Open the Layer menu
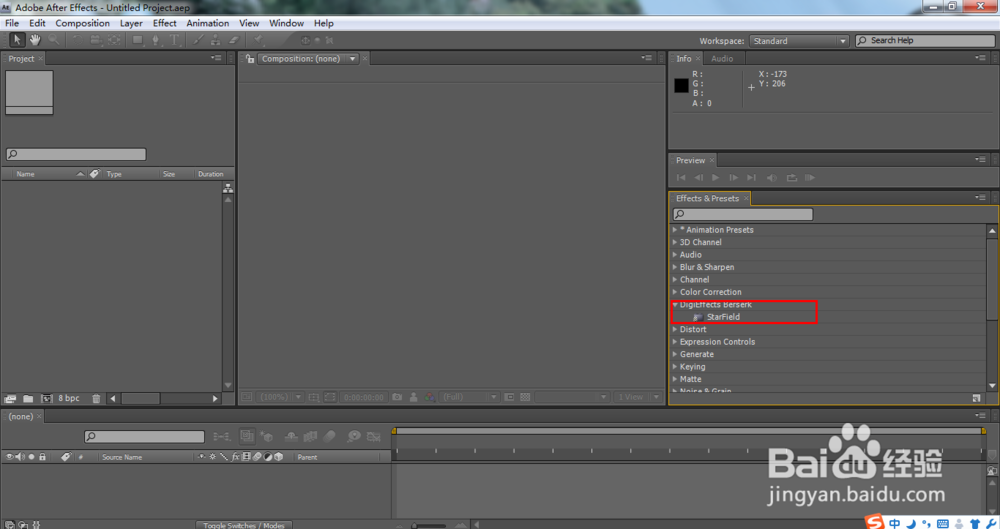The image size is (1000, 529). point(131,23)
